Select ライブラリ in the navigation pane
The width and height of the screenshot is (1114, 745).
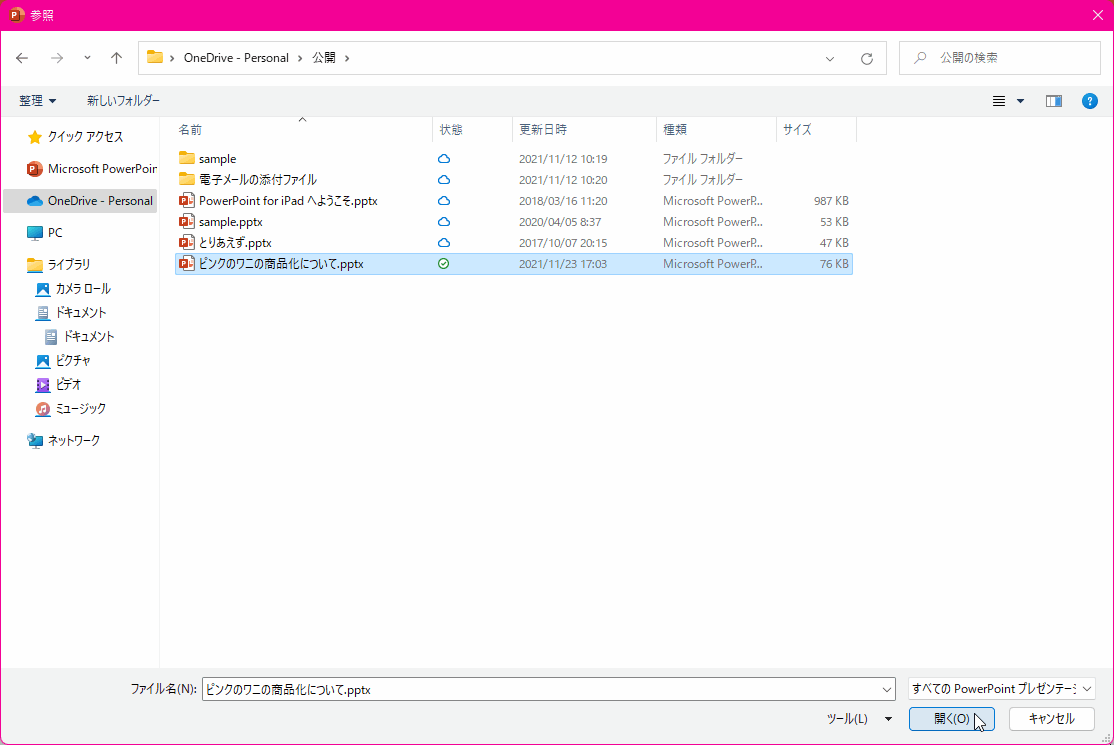tap(59, 265)
